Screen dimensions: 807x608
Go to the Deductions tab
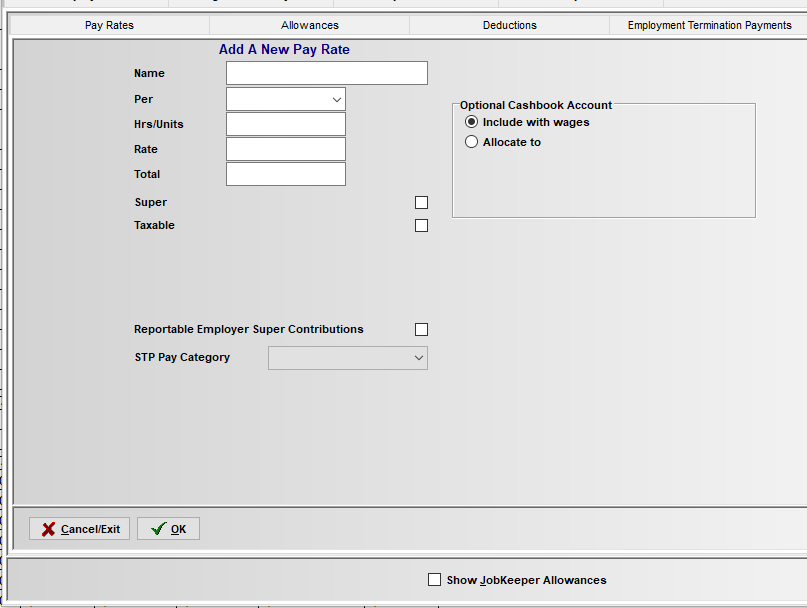[510, 25]
